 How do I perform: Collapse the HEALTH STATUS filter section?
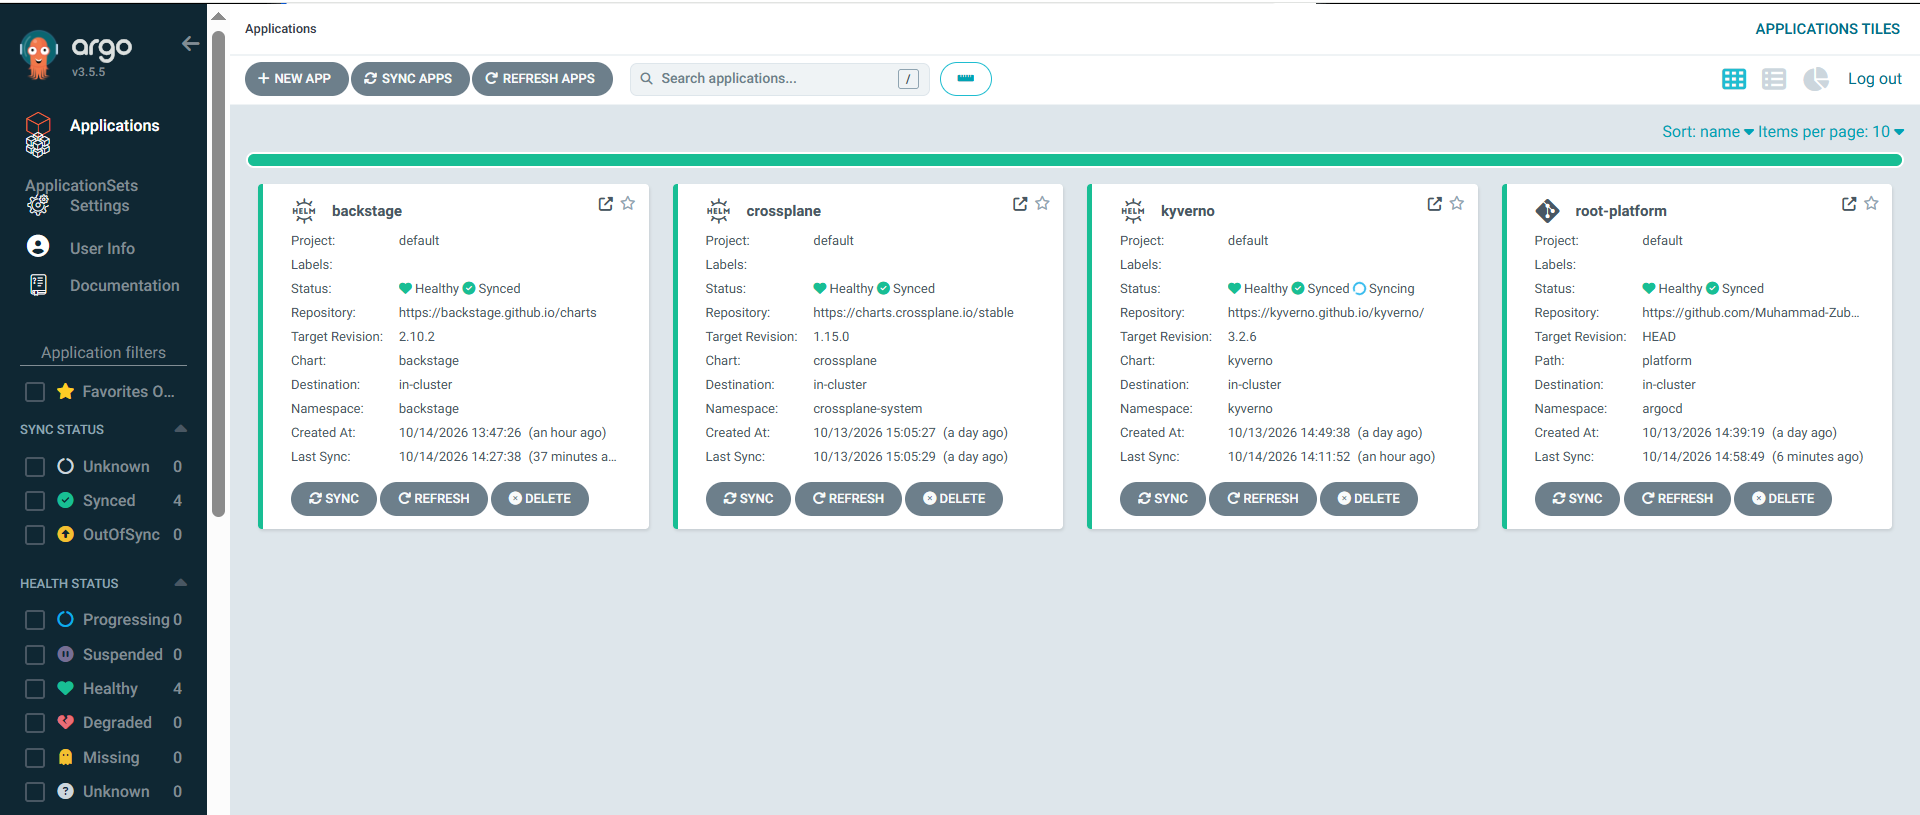pyautogui.click(x=181, y=583)
